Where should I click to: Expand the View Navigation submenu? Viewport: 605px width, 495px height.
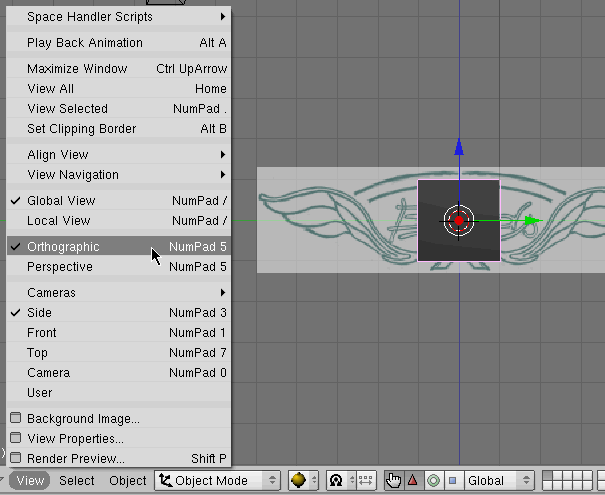pyautogui.click(x=119, y=175)
